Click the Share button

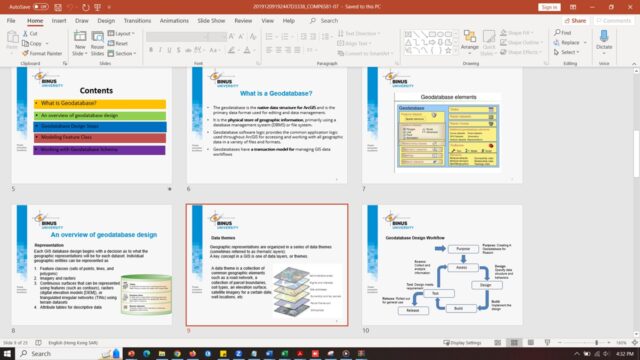(575, 20)
